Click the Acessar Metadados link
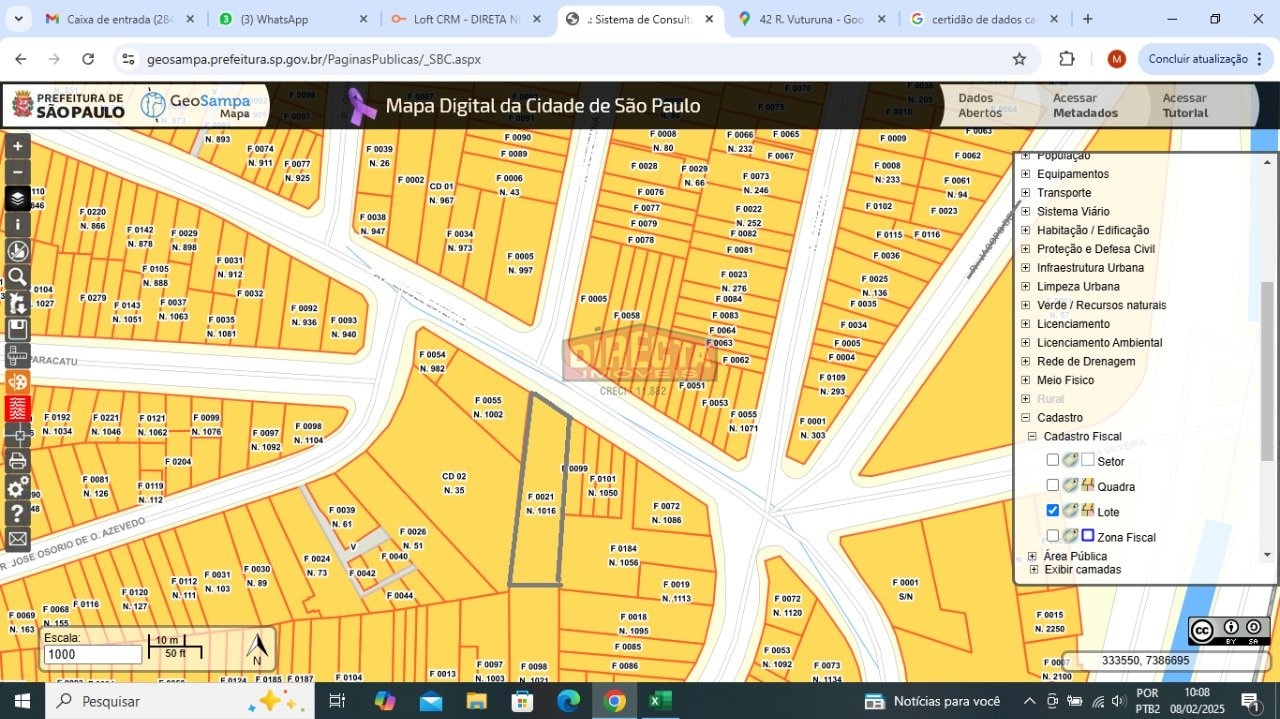 pyautogui.click(x=1085, y=105)
